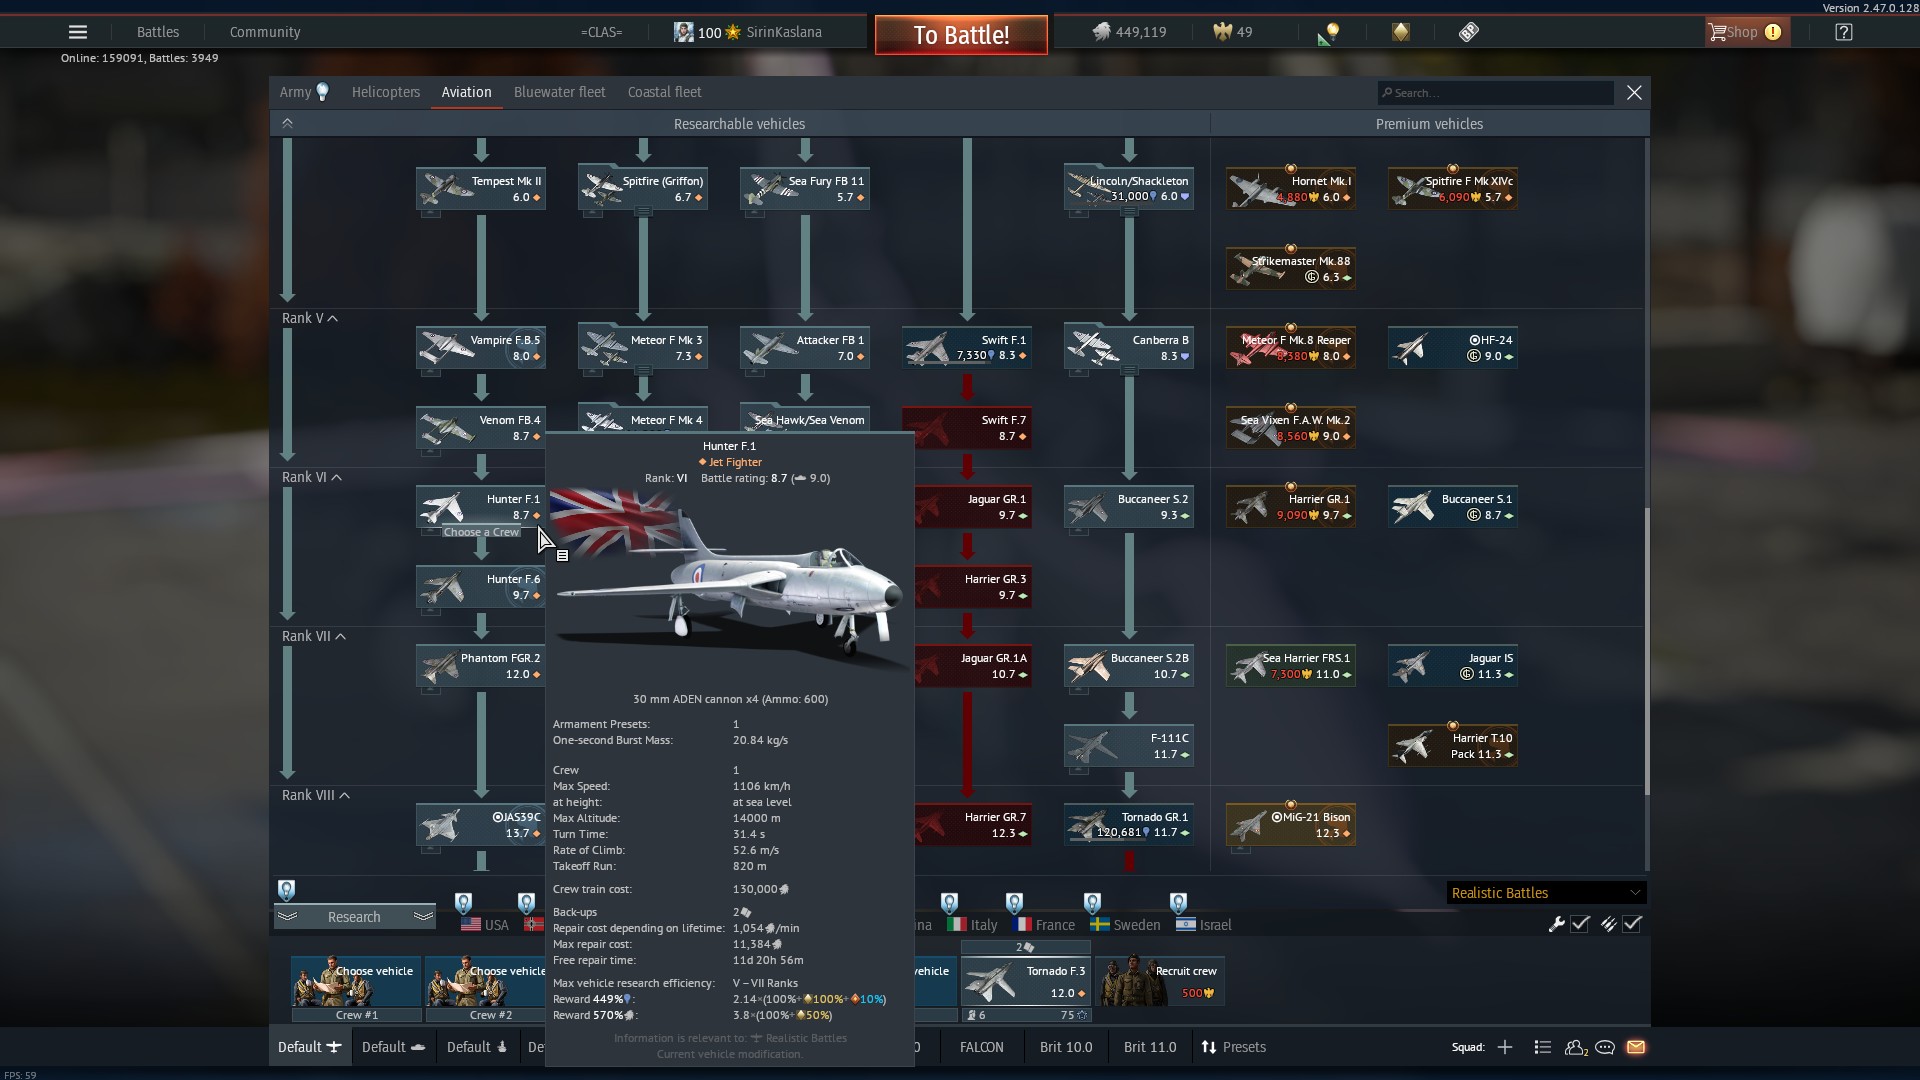The image size is (1920, 1080).
Task: Open the Community menu
Action: [x=265, y=32]
